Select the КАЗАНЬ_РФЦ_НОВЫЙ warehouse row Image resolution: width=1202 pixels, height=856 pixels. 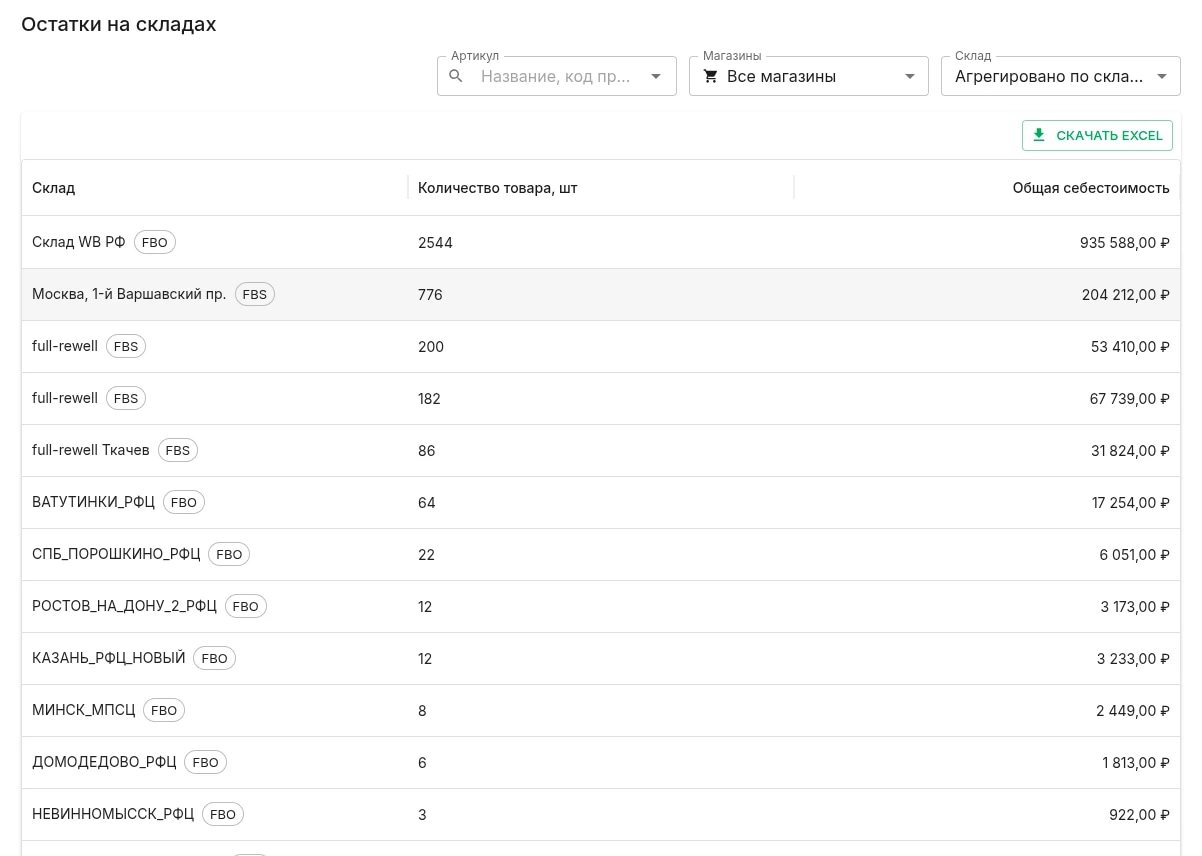[x=601, y=658]
